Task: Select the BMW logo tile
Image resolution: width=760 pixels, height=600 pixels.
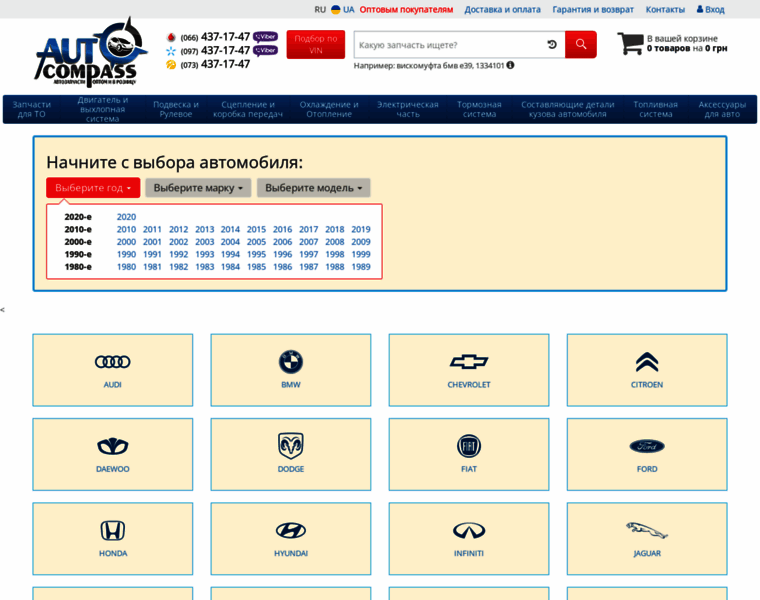Action: [291, 370]
